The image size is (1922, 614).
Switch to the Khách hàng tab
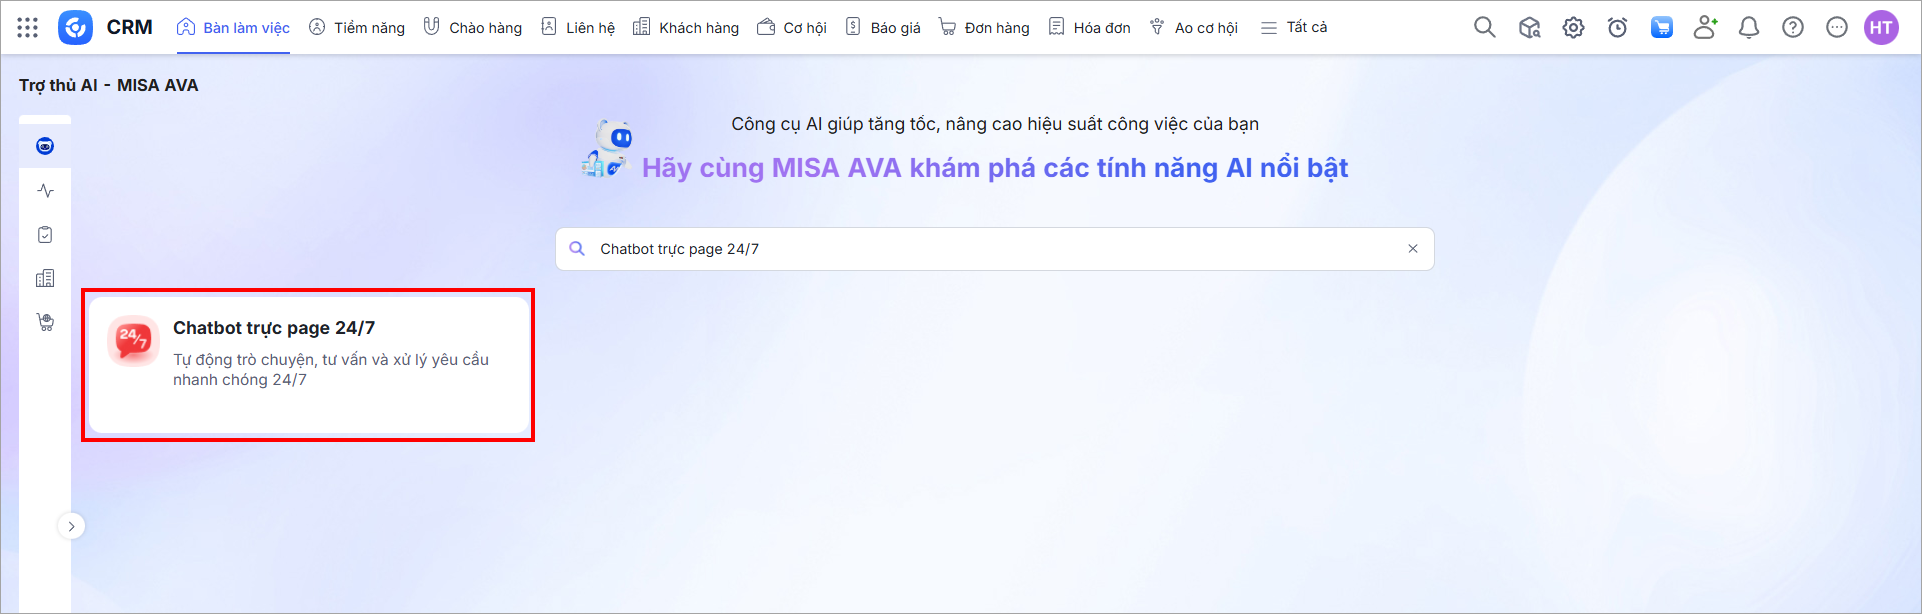click(x=686, y=28)
